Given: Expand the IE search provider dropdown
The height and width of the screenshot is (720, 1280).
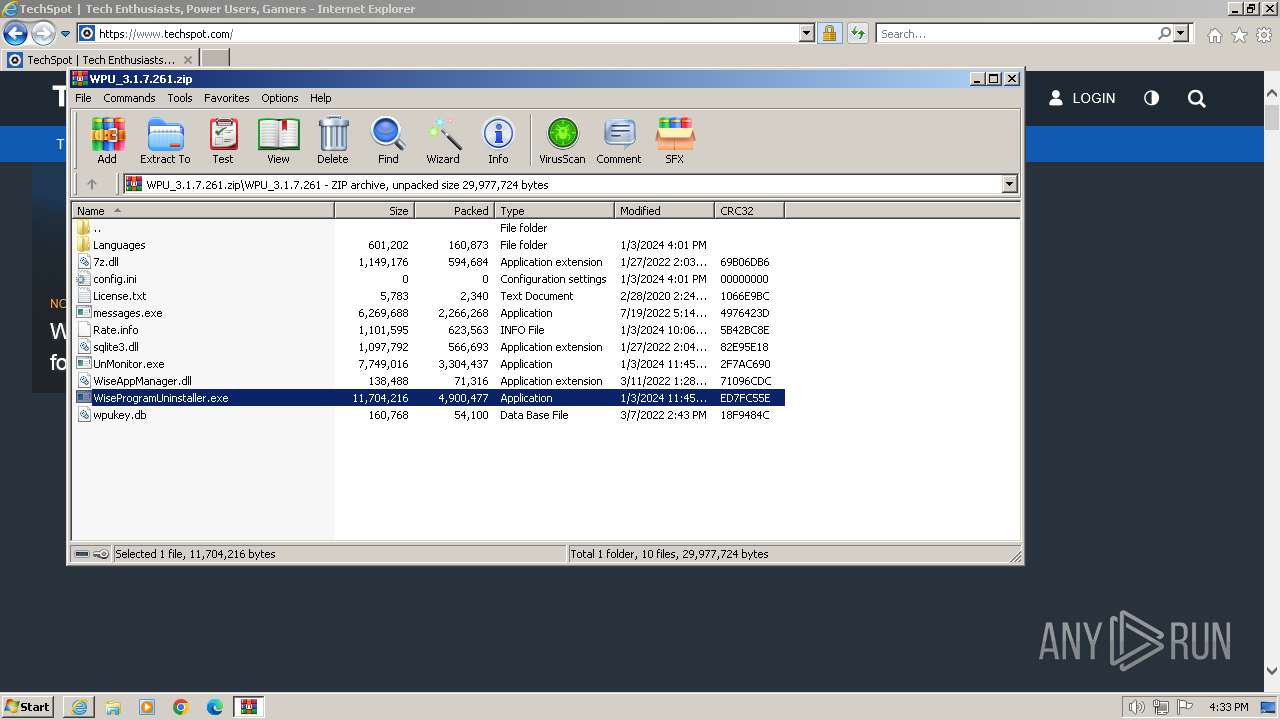Looking at the screenshot, I should tap(1181, 33).
